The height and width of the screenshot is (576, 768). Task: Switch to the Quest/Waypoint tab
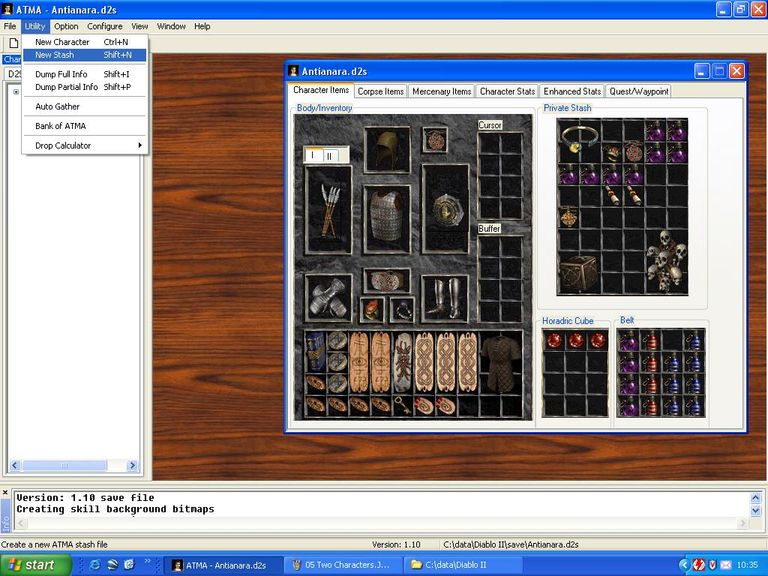coord(639,92)
